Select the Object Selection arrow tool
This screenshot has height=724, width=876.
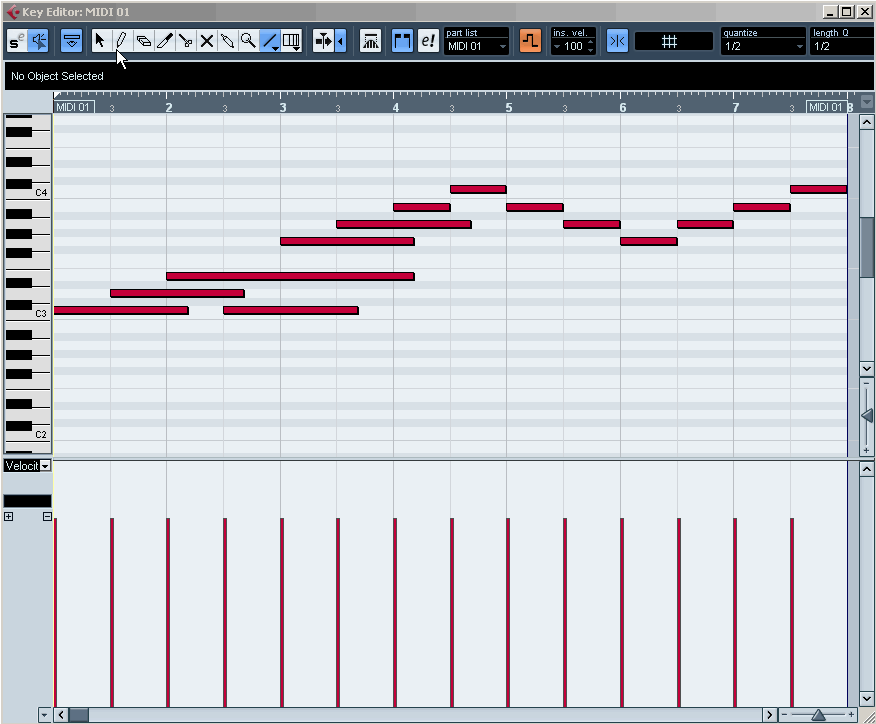tap(101, 41)
